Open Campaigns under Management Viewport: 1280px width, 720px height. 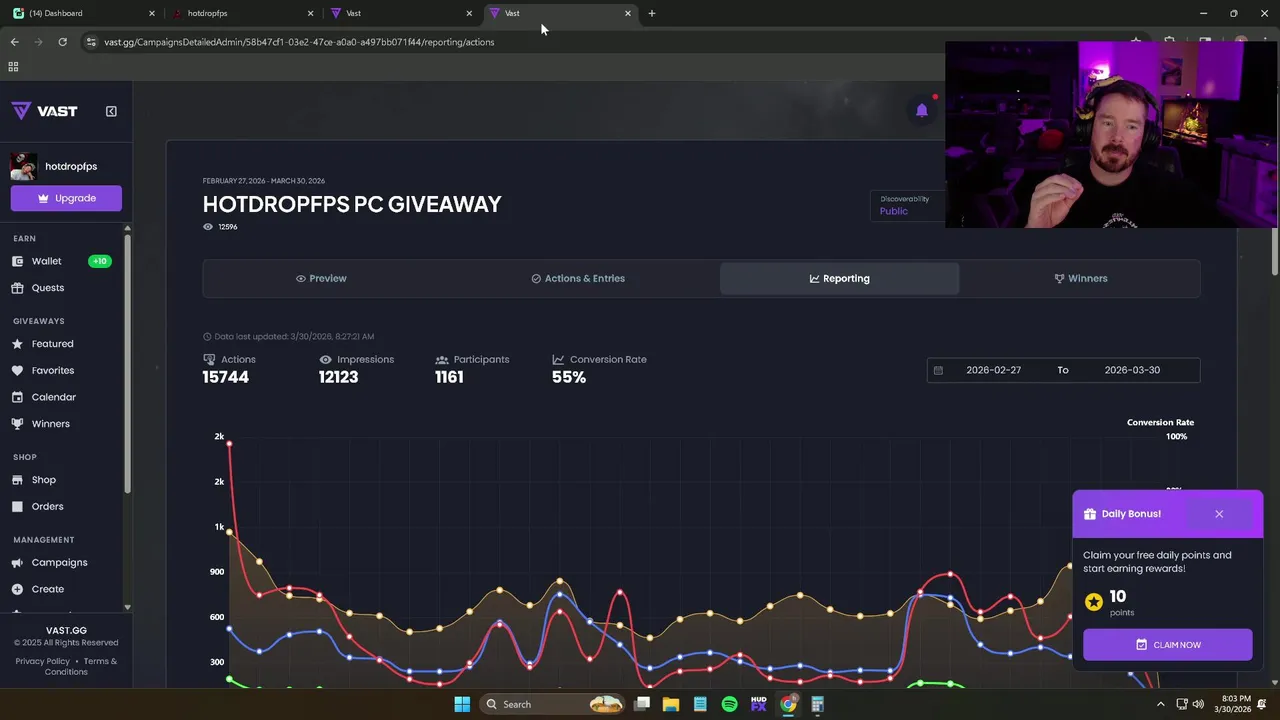tap(59, 562)
